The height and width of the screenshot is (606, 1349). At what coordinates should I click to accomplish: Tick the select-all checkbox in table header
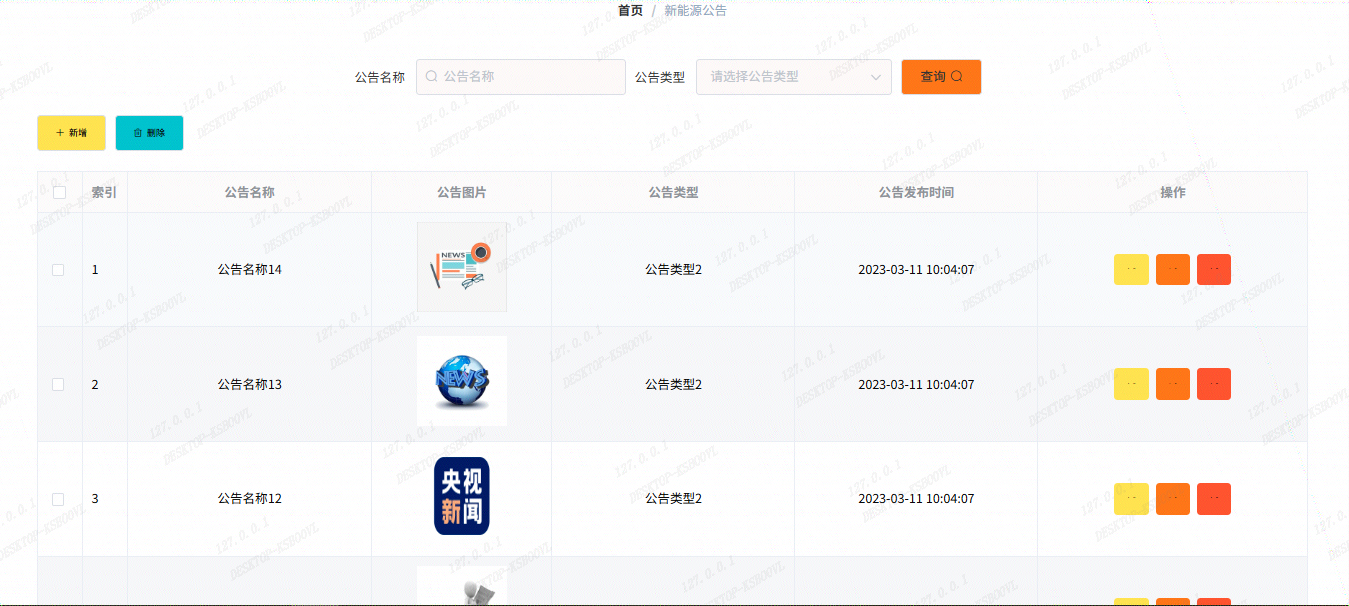click(x=59, y=192)
